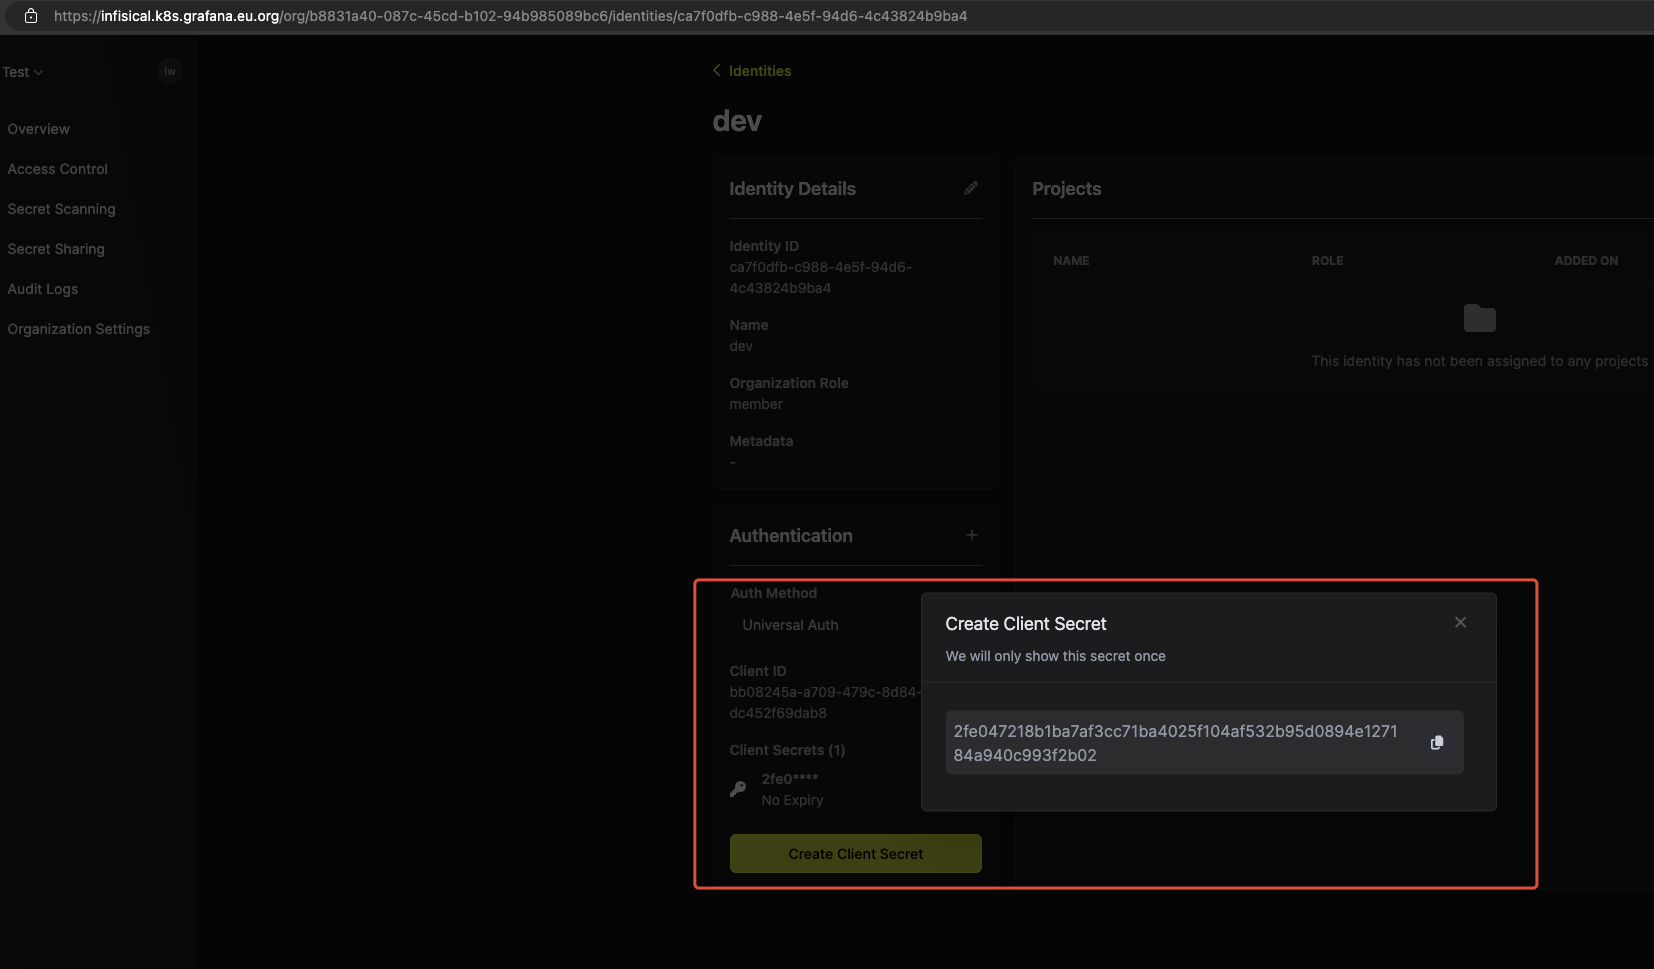Click the empty folder icon in Projects
Viewport: 1654px width, 969px height.
tap(1479, 319)
